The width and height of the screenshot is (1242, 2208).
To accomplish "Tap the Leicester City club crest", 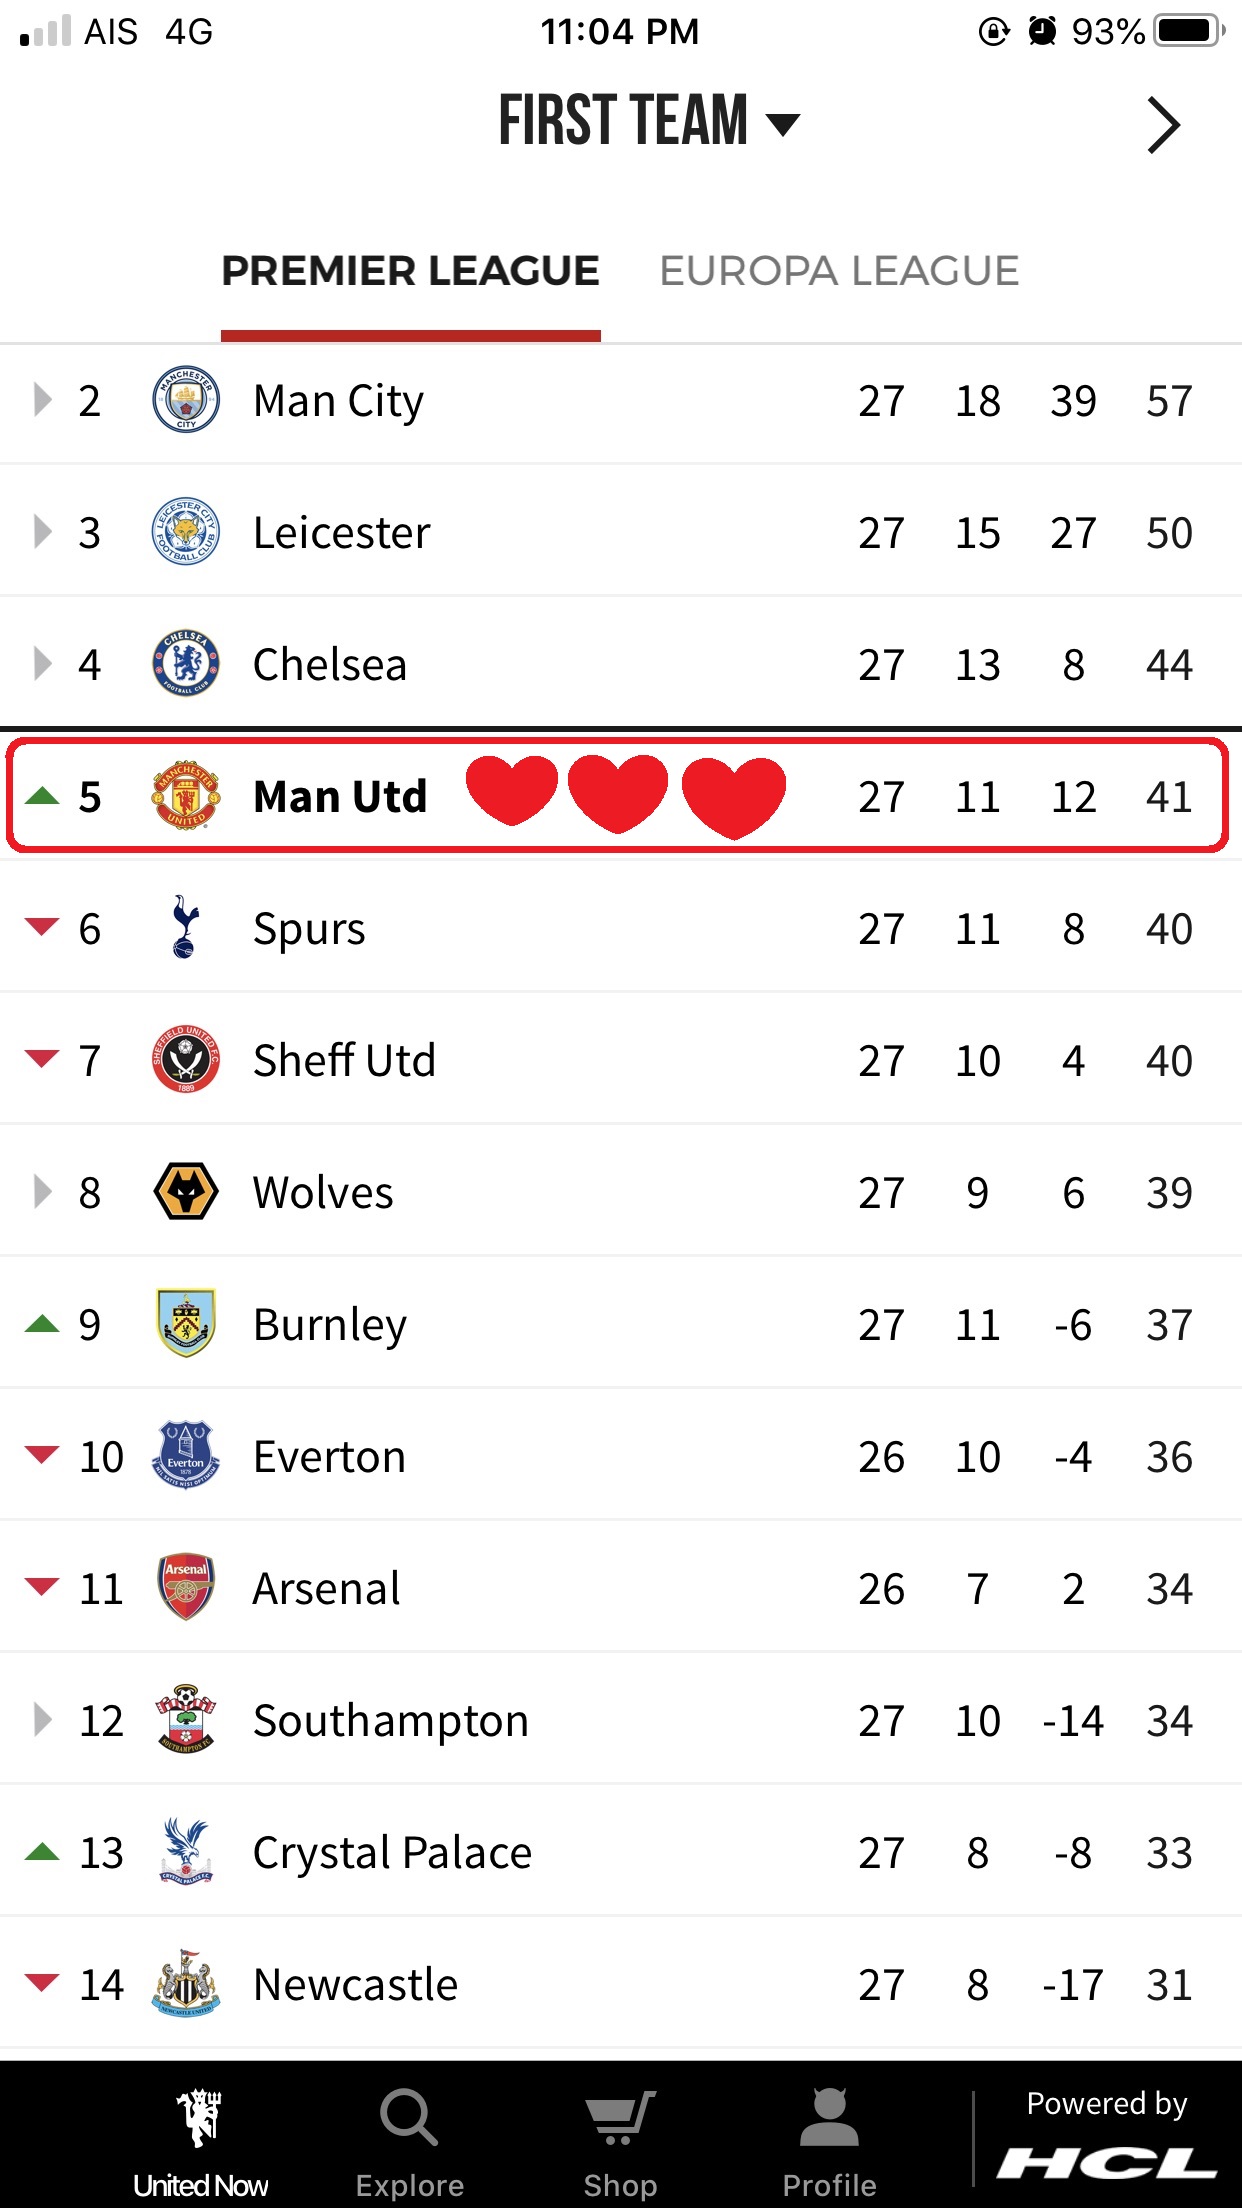I will (186, 532).
